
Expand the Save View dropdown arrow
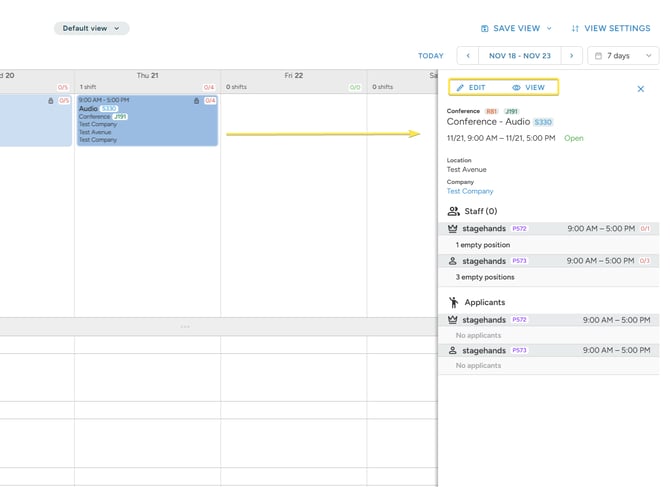click(x=549, y=29)
